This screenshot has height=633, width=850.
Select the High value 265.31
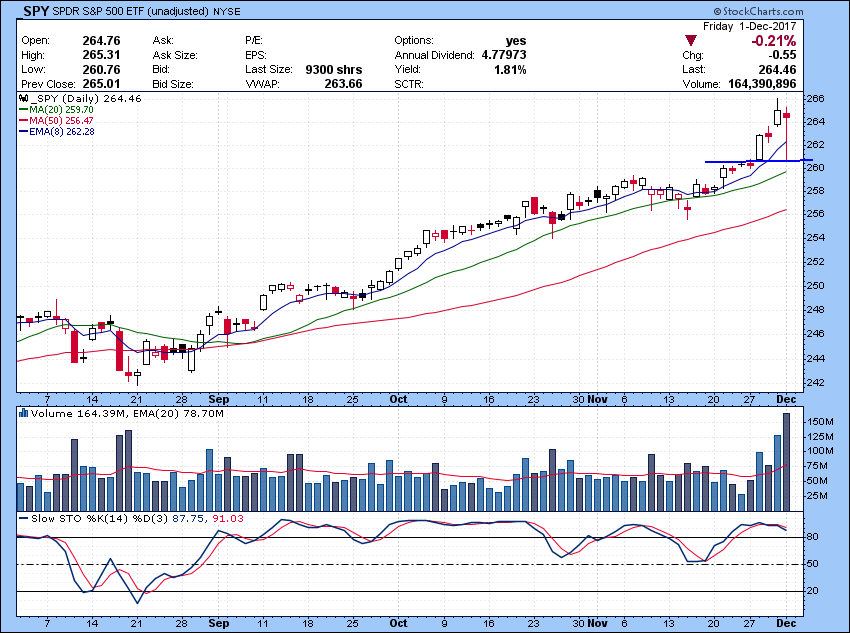pos(101,55)
